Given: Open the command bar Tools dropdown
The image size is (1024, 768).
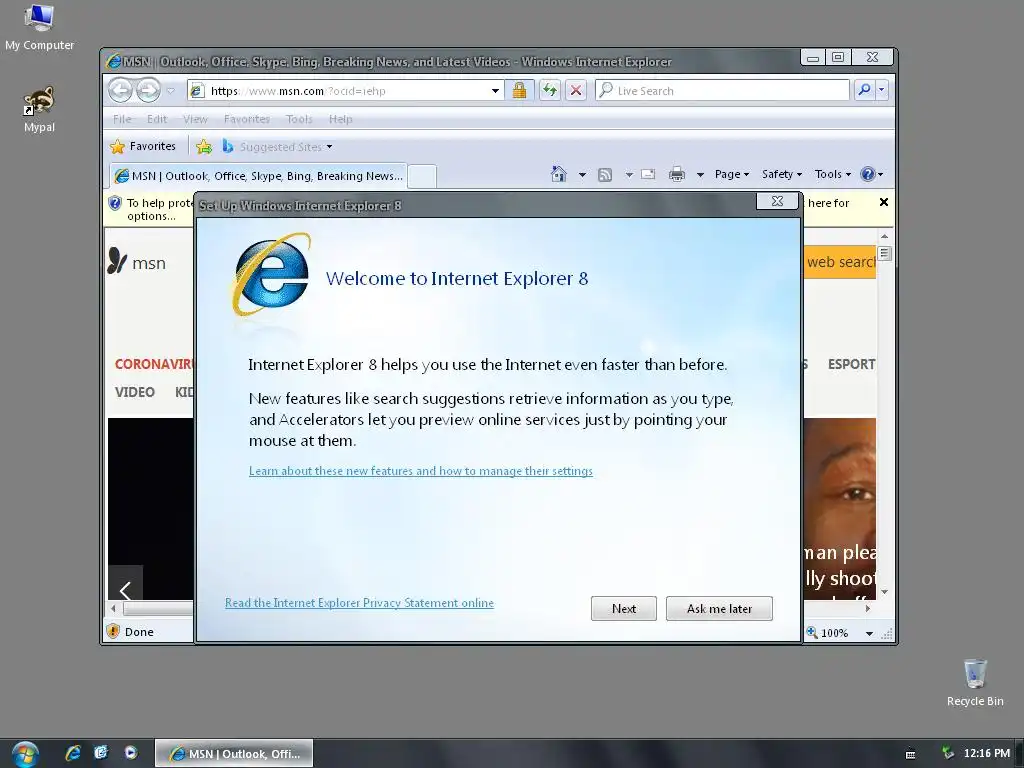Looking at the screenshot, I should click(832, 174).
